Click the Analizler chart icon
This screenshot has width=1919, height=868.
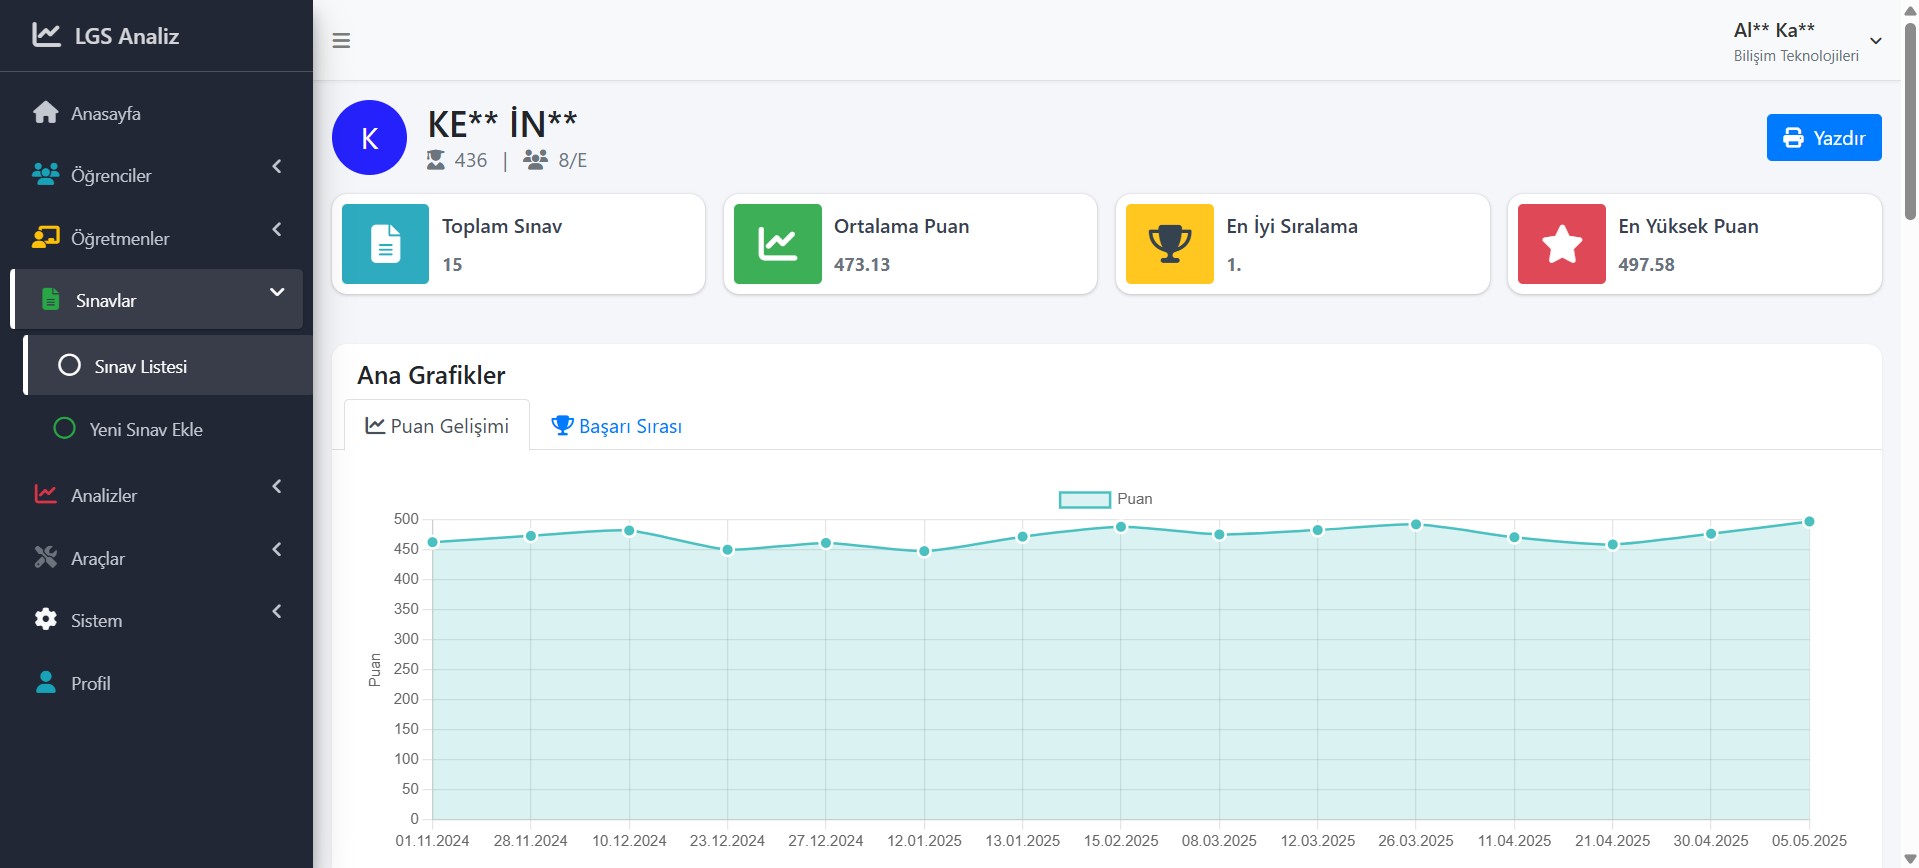point(46,495)
